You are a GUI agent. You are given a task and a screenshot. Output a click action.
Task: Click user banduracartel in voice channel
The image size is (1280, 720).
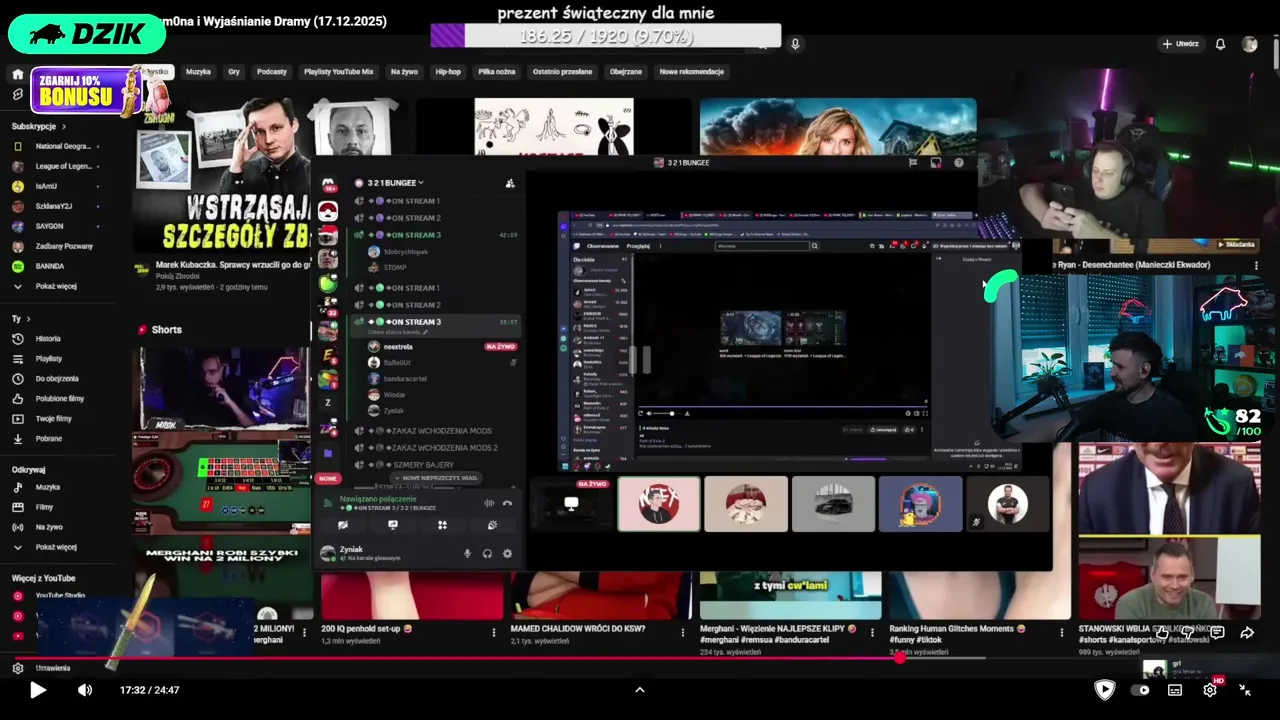(405, 379)
